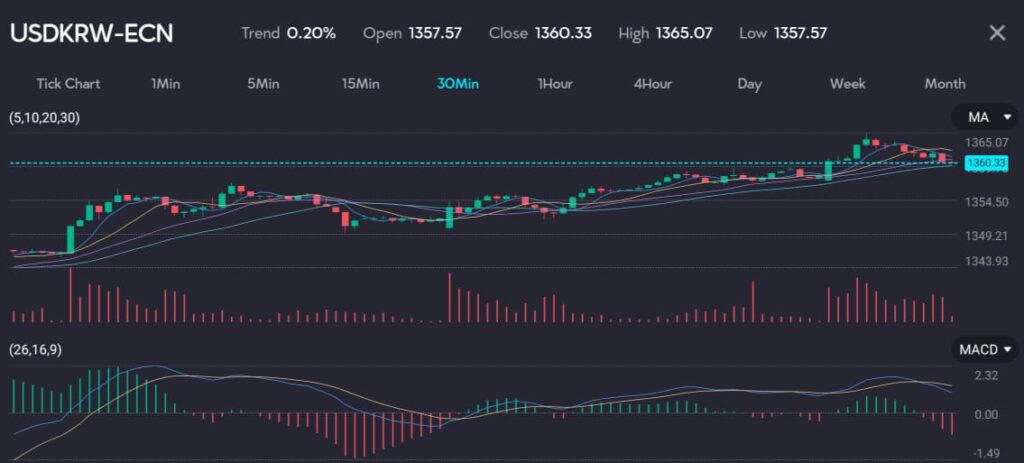Screen dimensions: 1024x463
Task: Click the USDKRW-ECN symbol title
Action: coord(91,33)
